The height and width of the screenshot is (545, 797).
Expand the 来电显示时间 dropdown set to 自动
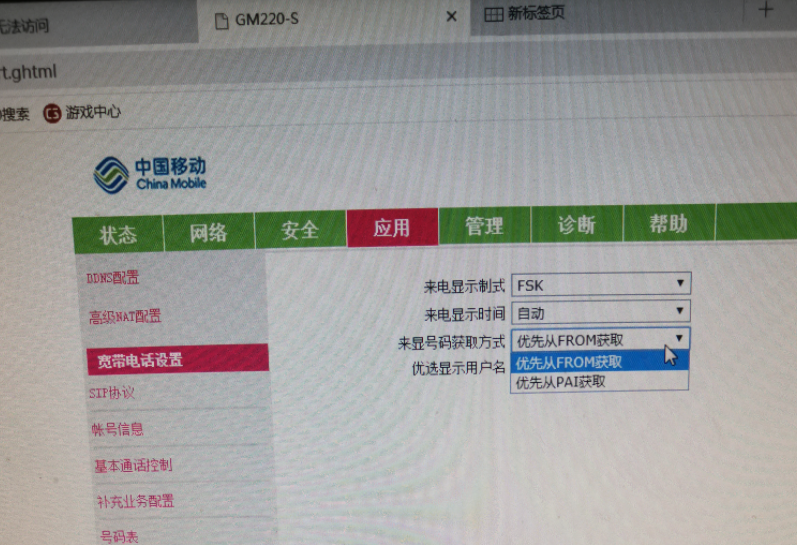tap(600, 313)
